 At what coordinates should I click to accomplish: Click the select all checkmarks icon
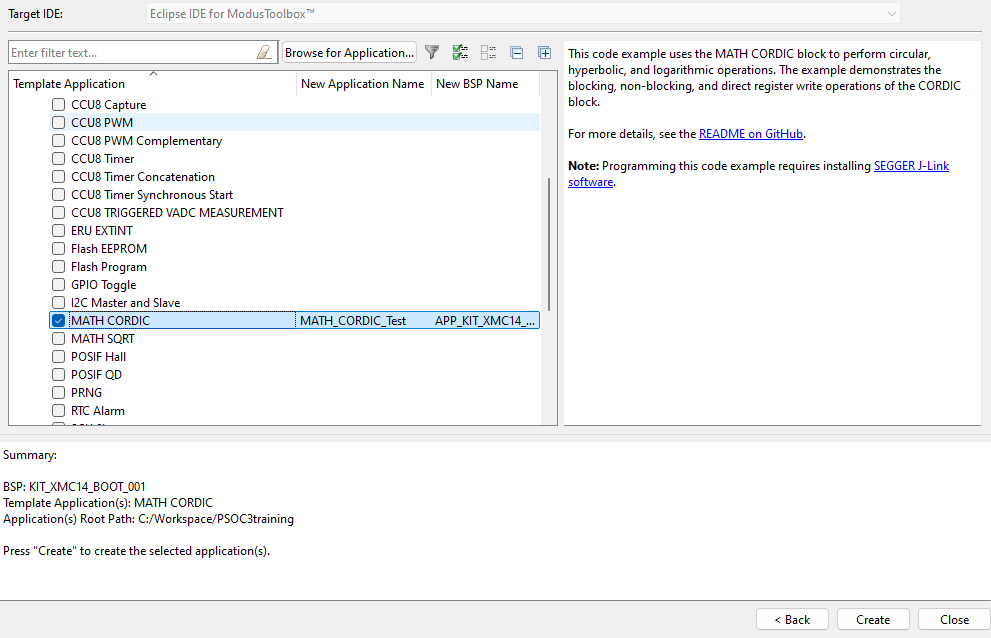click(460, 52)
